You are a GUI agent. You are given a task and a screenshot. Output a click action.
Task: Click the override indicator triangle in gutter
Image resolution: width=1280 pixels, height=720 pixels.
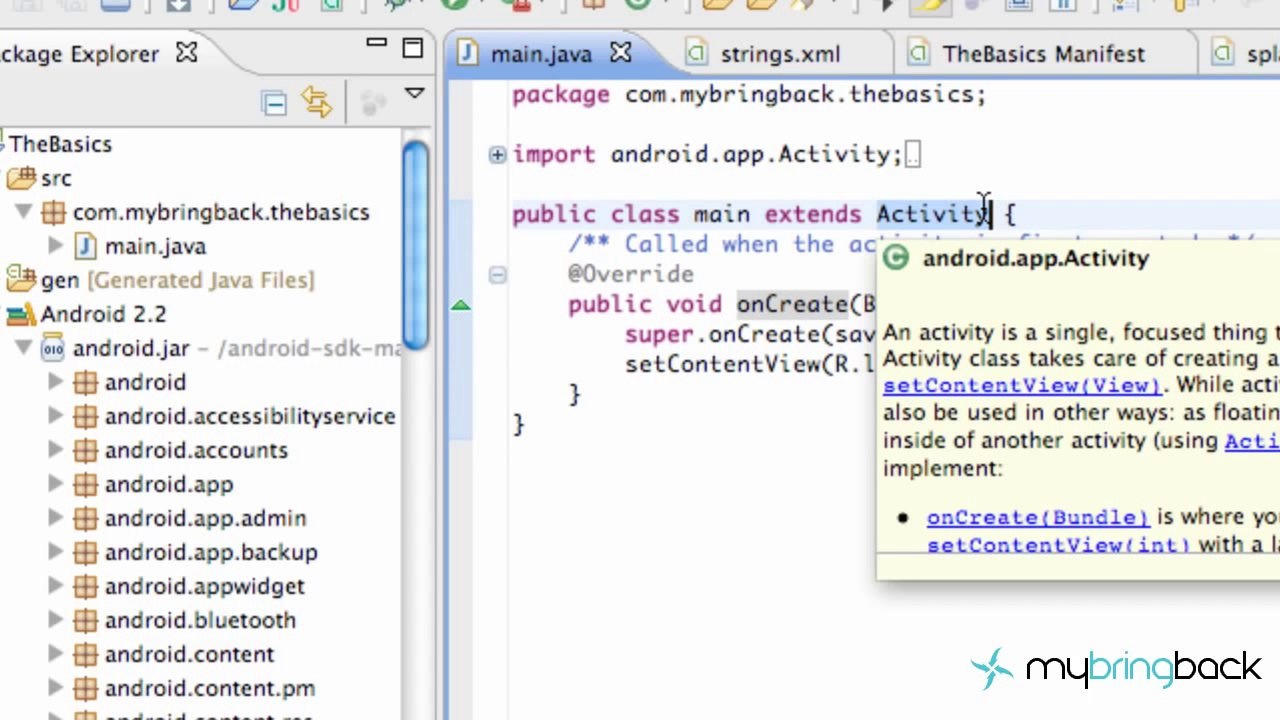(461, 304)
